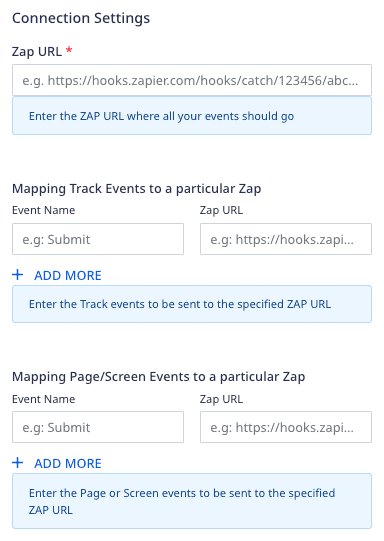Click the red required asterisk beside Zap URL

[69, 50]
